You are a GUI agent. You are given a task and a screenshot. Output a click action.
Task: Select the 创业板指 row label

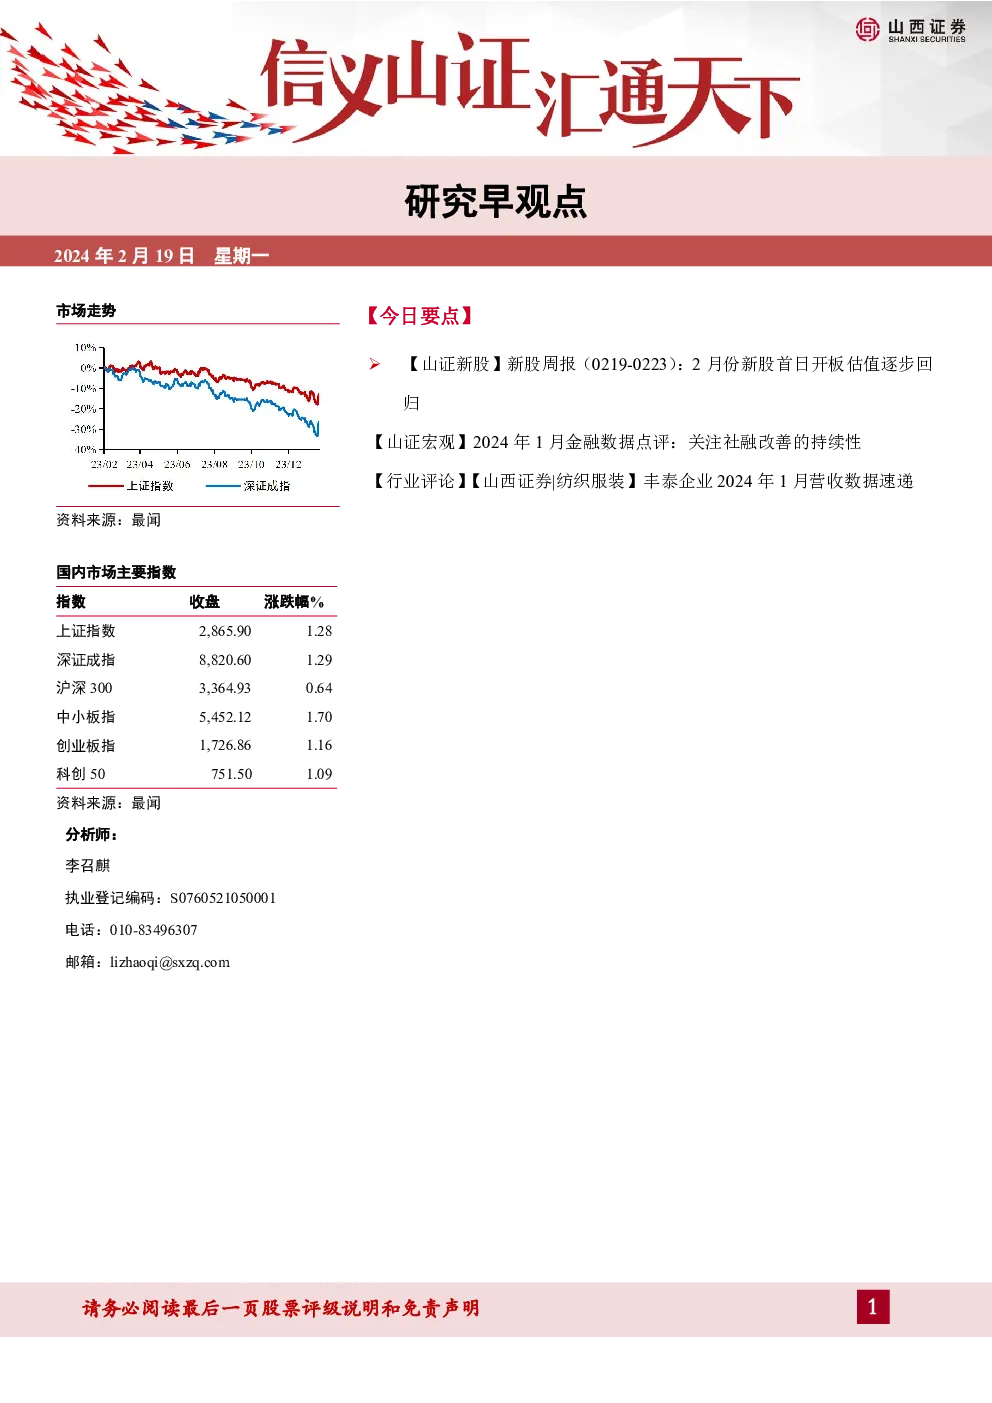point(86,746)
